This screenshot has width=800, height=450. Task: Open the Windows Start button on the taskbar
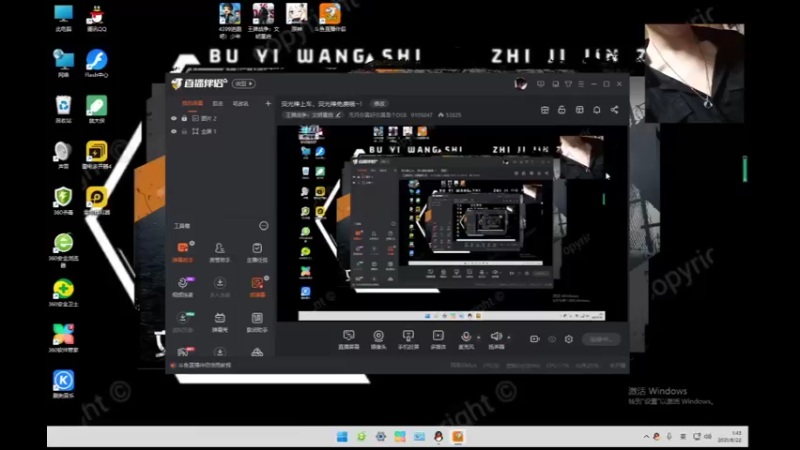click(x=342, y=437)
